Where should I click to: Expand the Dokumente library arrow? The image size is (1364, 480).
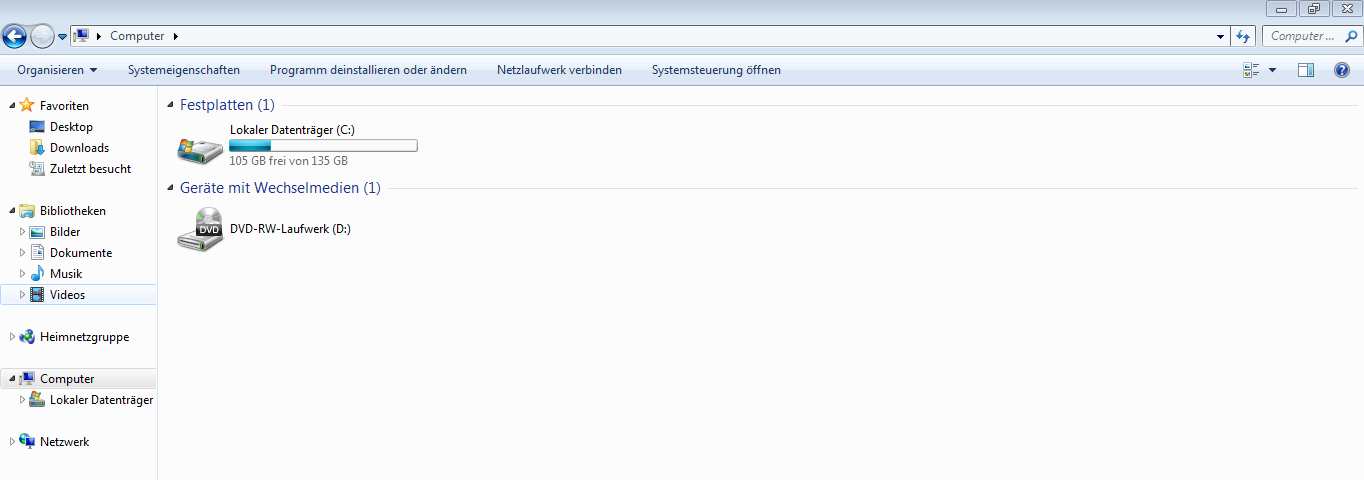pos(22,253)
